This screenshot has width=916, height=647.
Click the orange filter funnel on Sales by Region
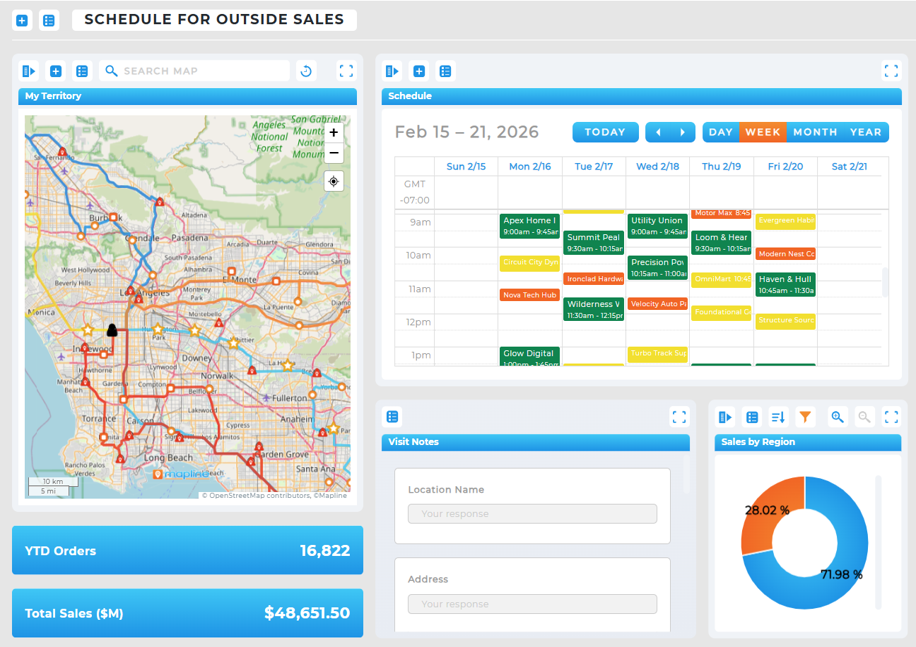(805, 417)
